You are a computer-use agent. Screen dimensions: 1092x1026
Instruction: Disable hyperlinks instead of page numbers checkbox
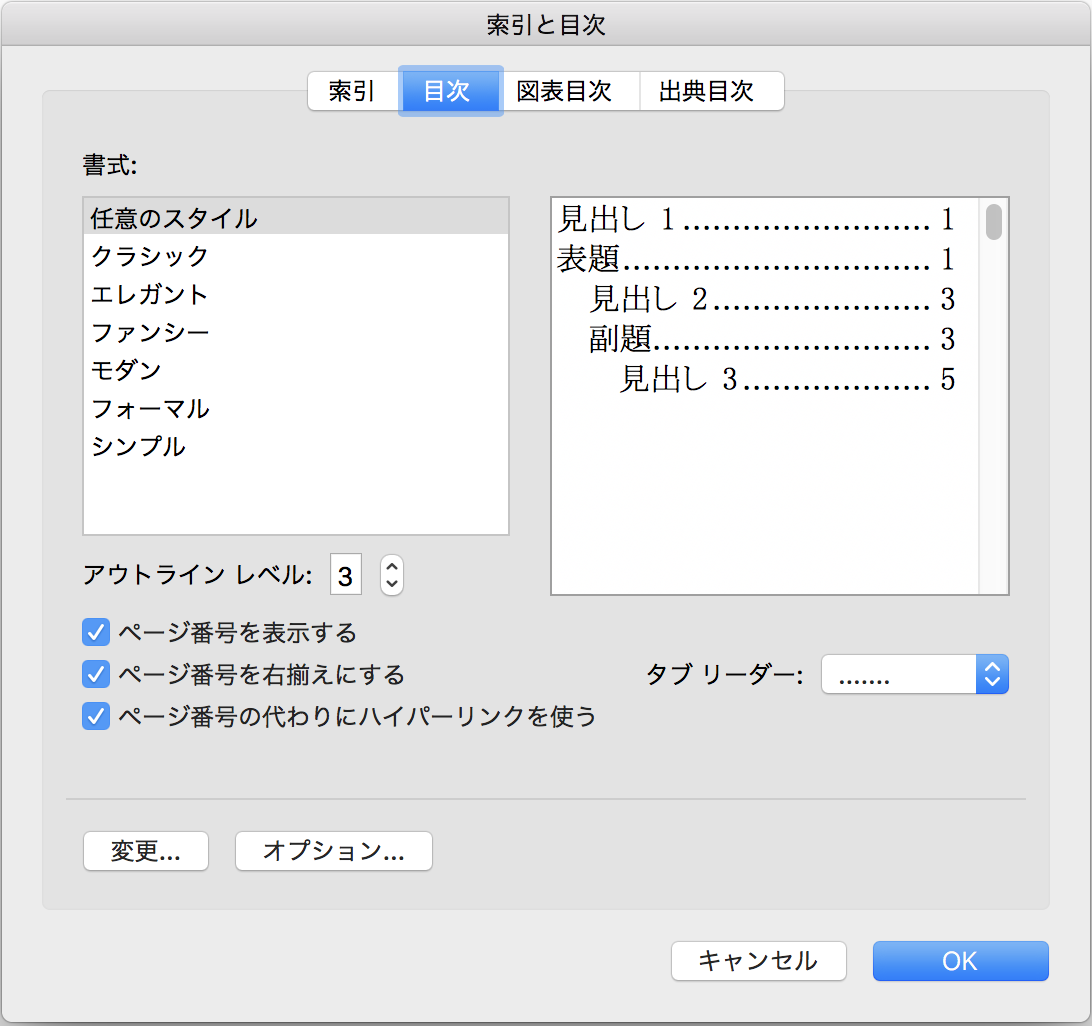[96, 716]
